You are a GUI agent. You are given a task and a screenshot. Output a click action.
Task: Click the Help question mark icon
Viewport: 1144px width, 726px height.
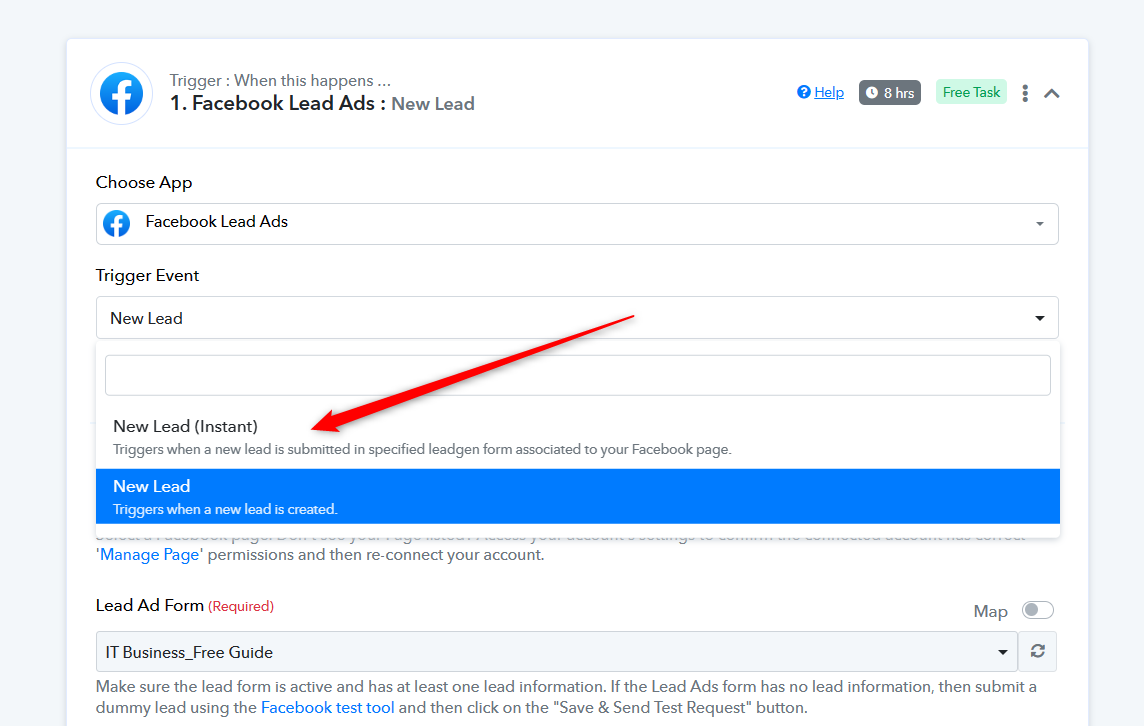(803, 92)
